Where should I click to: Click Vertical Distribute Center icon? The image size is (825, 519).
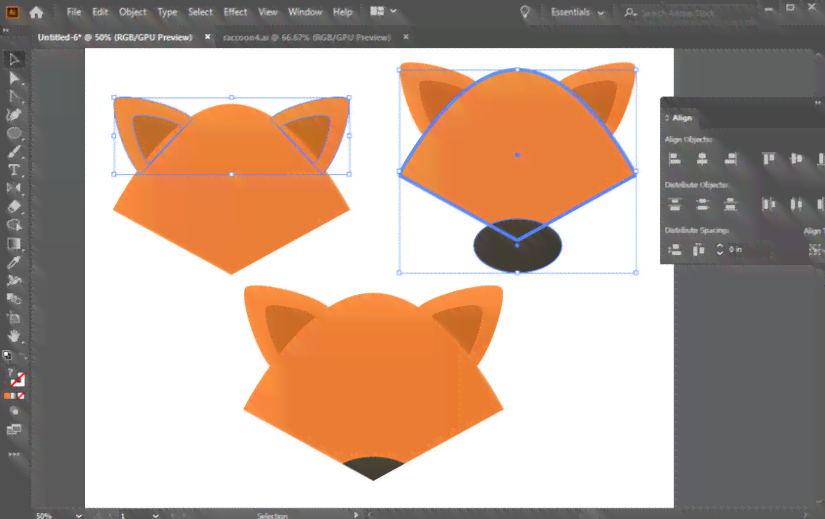(x=702, y=204)
